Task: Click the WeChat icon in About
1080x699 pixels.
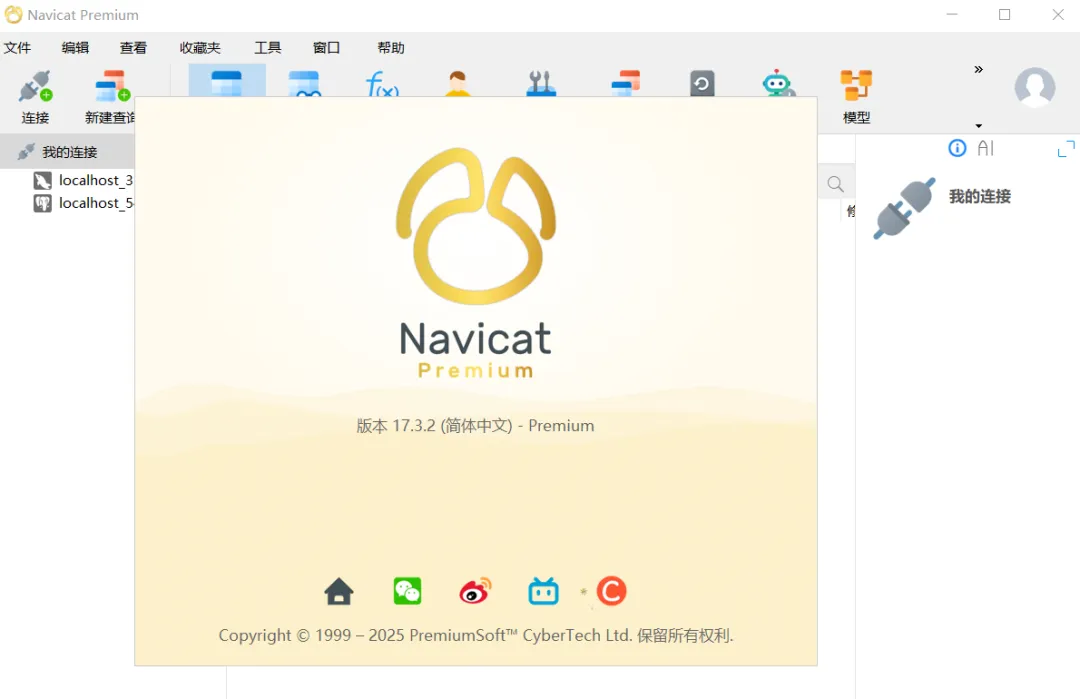Action: (407, 592)
